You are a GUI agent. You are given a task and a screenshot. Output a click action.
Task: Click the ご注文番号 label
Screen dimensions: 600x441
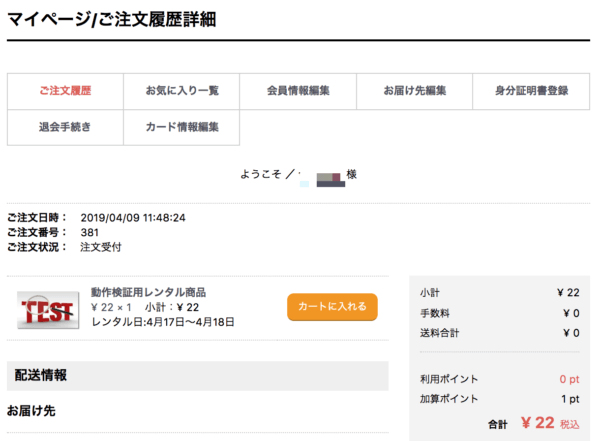coord(37,233)
